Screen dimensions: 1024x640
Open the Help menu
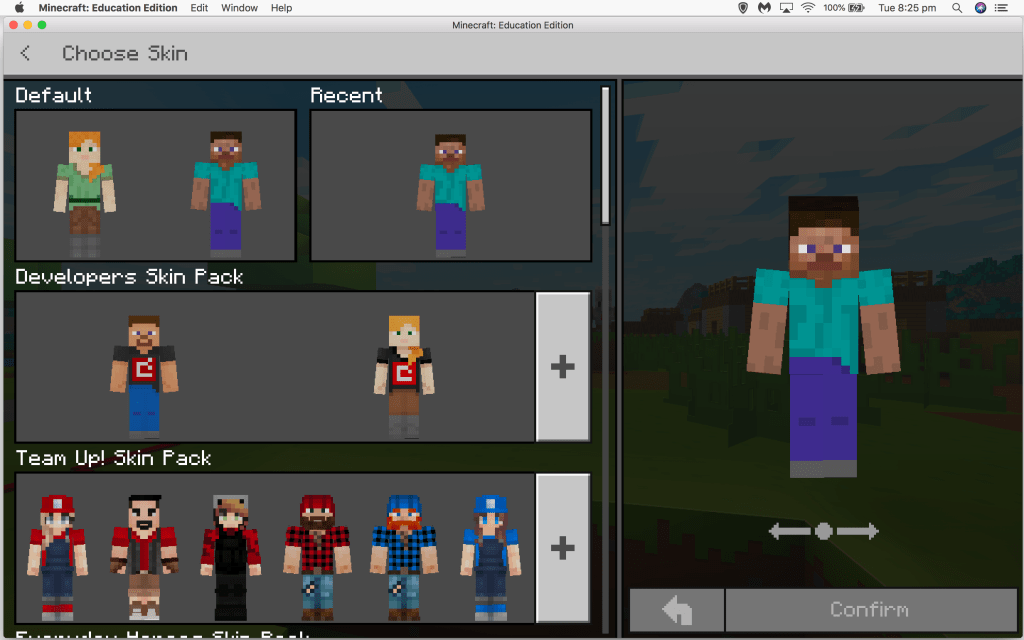282,8
